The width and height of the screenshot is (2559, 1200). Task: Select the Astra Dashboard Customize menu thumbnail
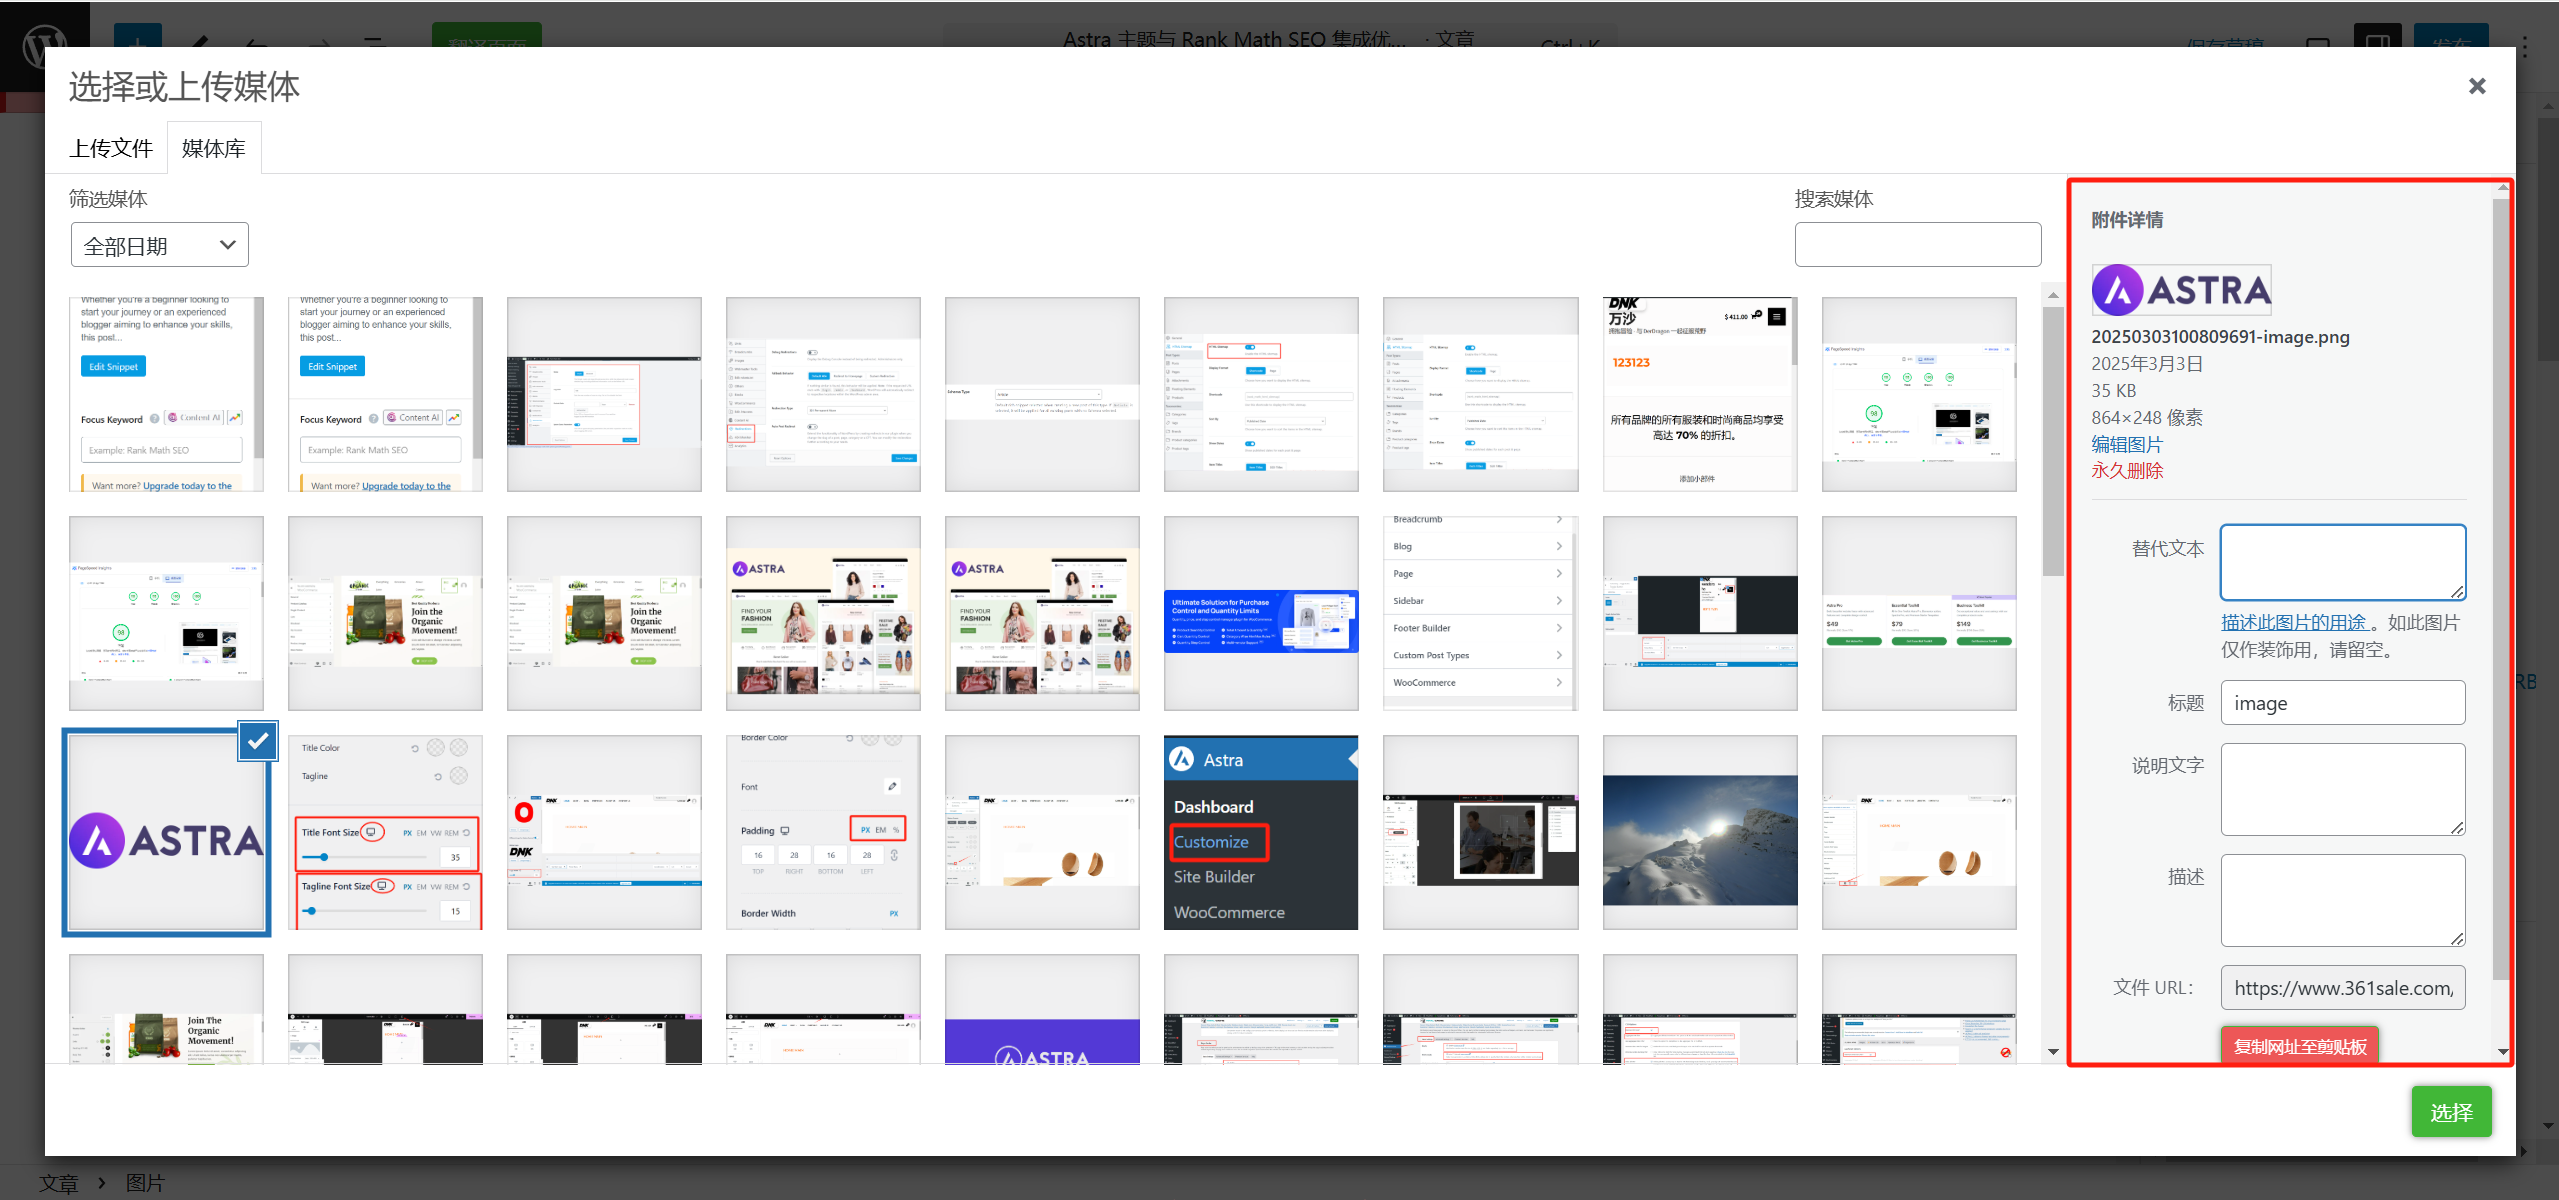[1260, 833]
